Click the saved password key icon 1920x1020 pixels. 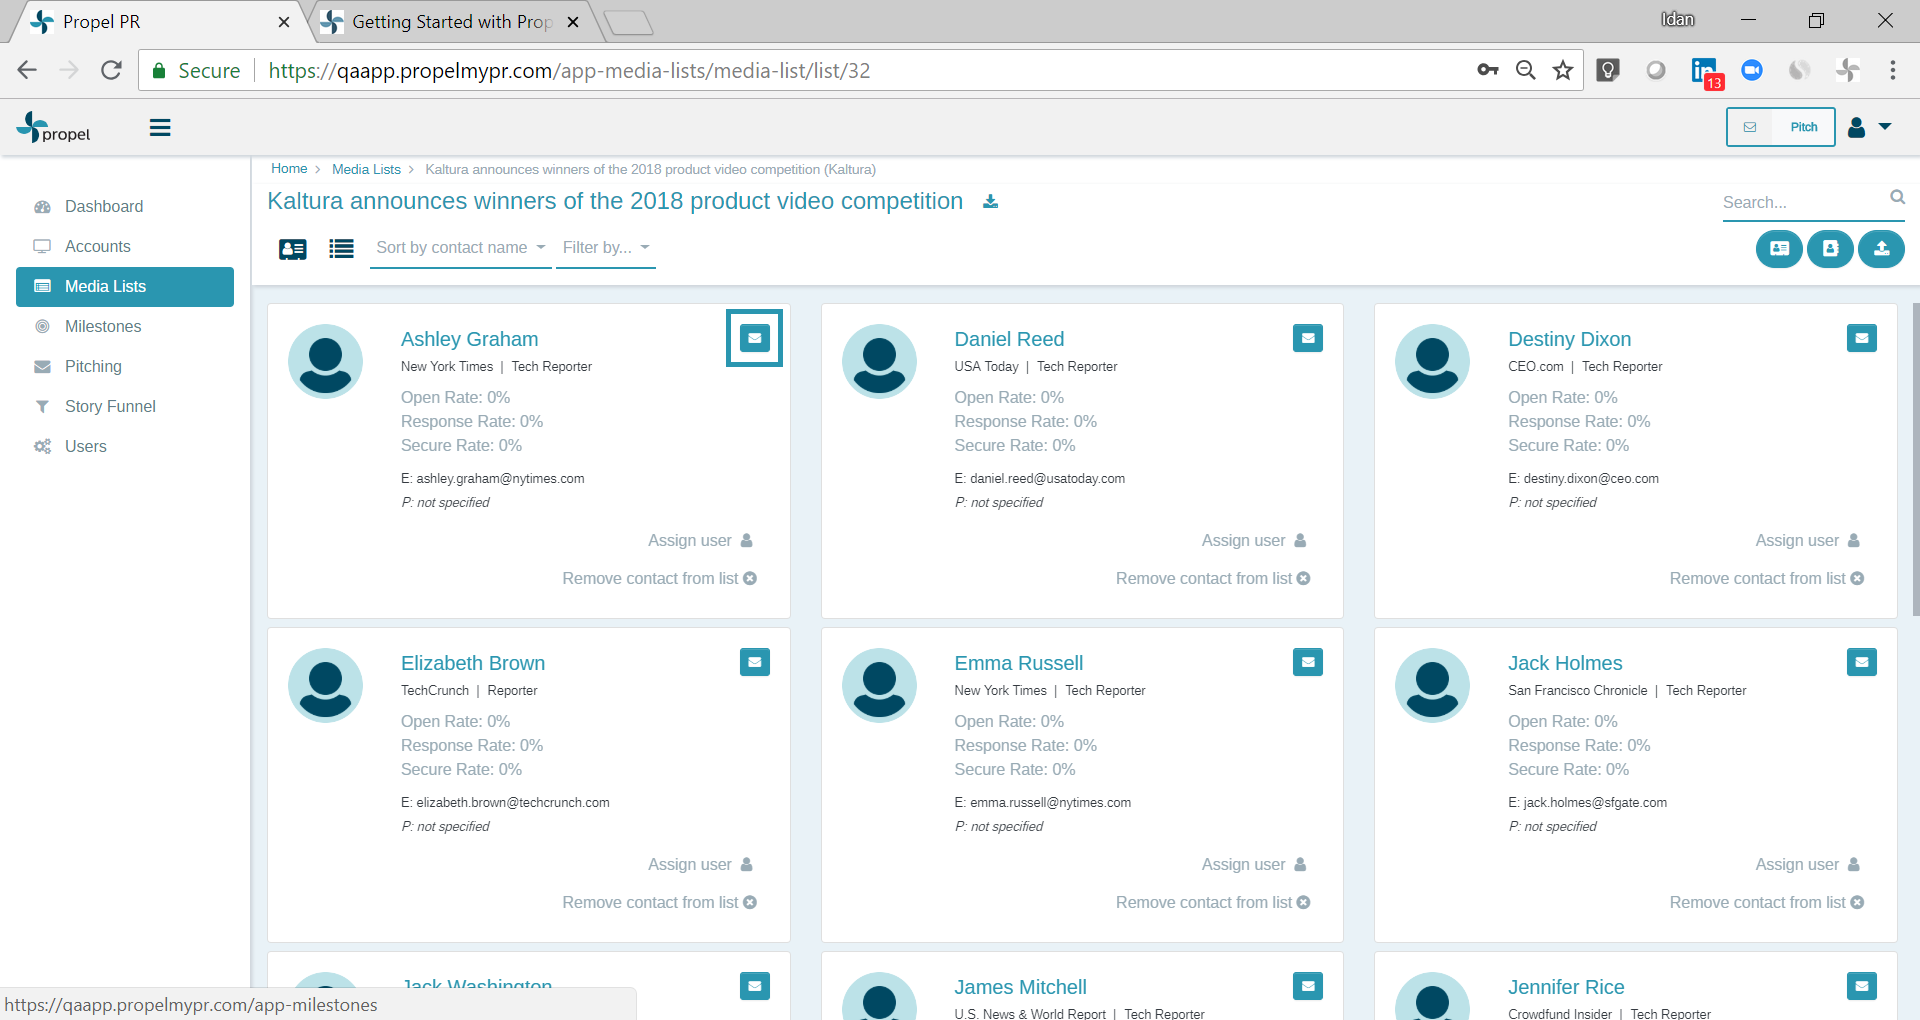pyautogui.click(x=1487, y=70)
